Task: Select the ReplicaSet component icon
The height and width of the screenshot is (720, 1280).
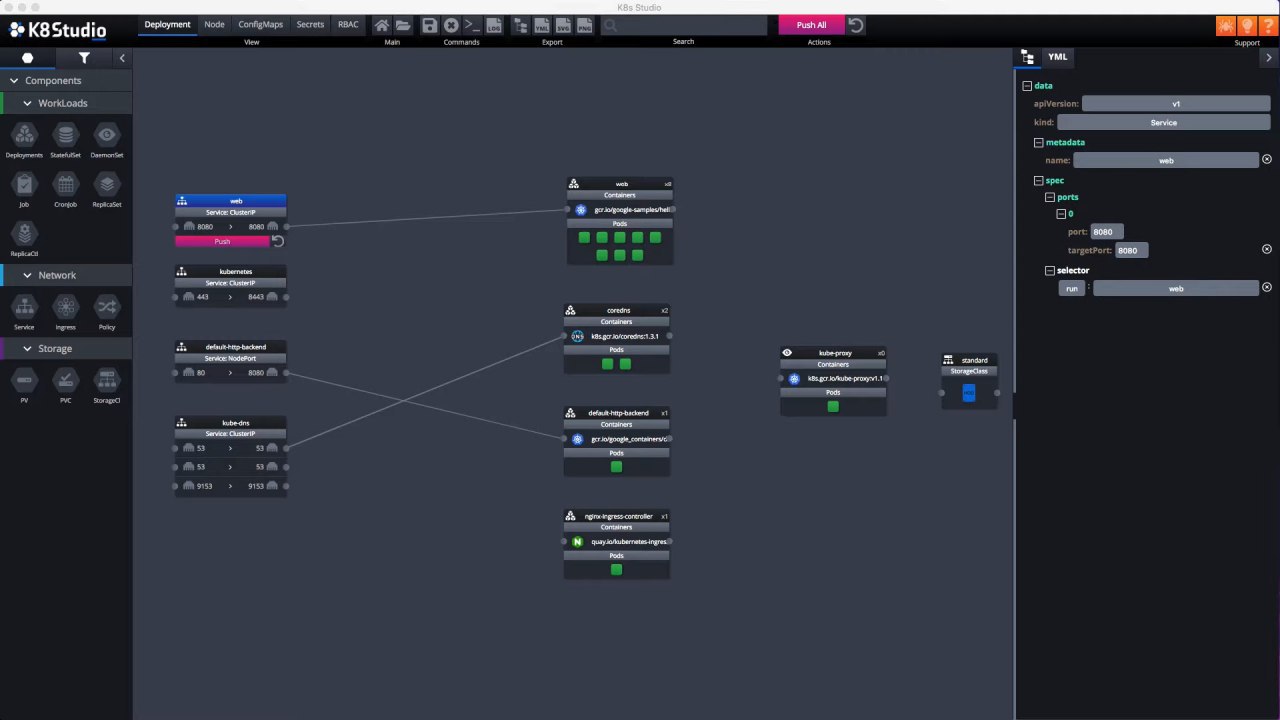Action: pos(107,184)
